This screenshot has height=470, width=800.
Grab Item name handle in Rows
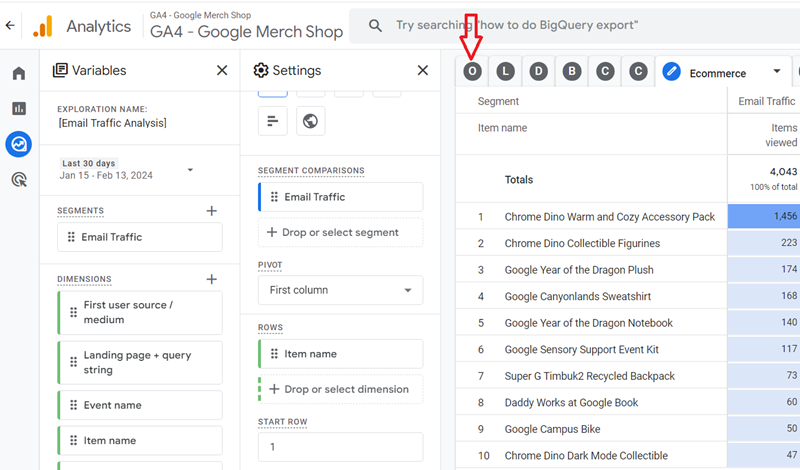(274, 354)
